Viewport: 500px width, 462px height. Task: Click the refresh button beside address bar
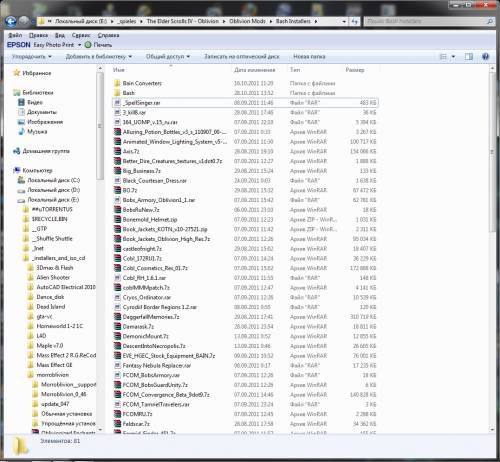(x=354, y=21)
